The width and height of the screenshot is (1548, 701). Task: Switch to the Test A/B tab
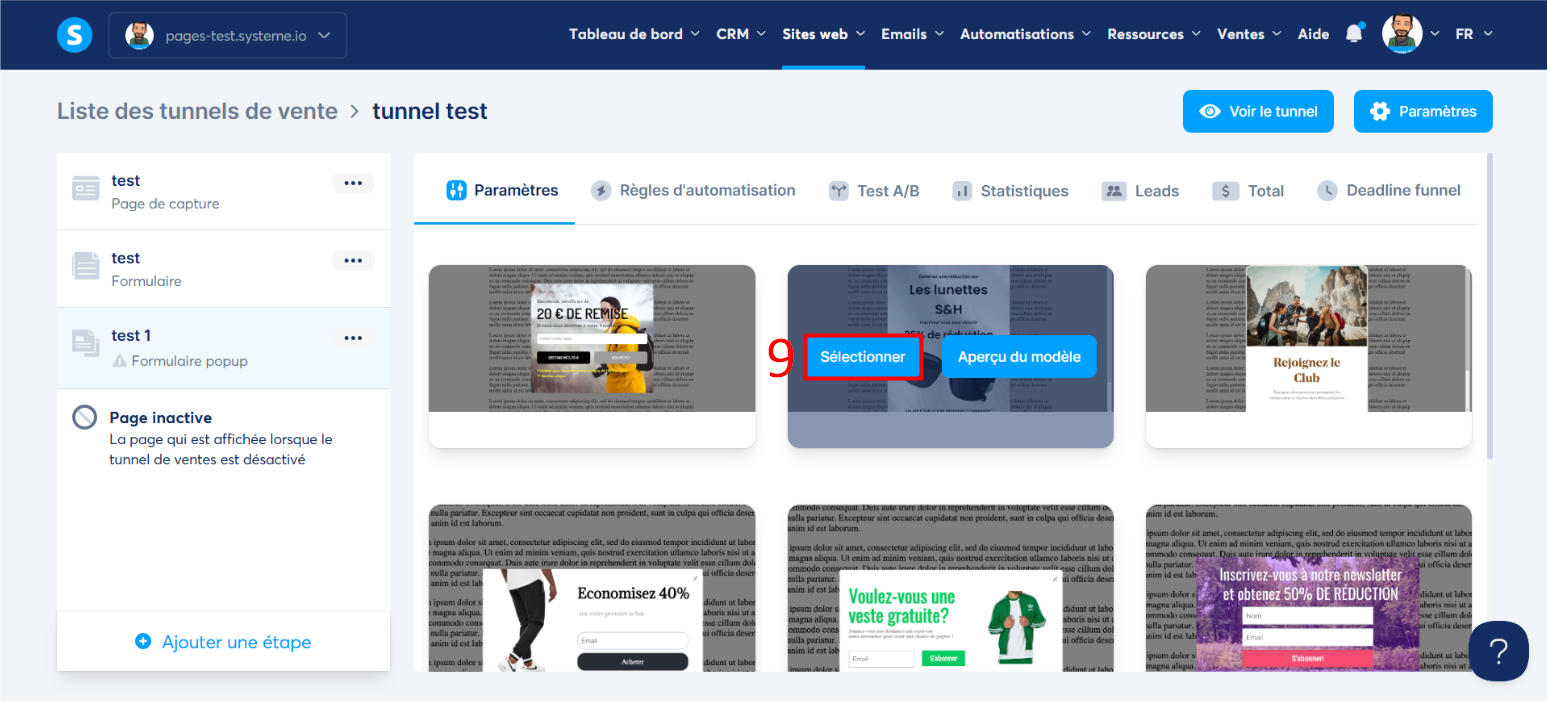(x=875, y=191)
